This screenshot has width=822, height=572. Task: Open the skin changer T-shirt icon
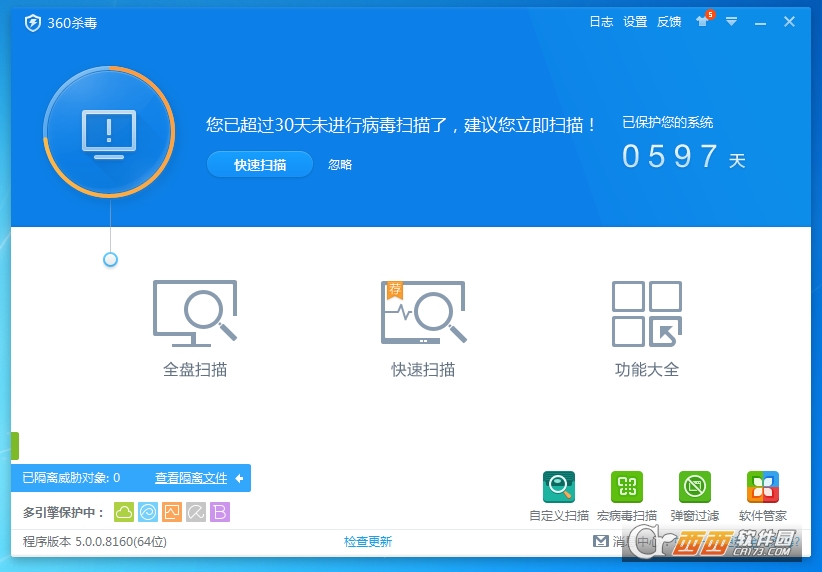(x=703, y=22)
